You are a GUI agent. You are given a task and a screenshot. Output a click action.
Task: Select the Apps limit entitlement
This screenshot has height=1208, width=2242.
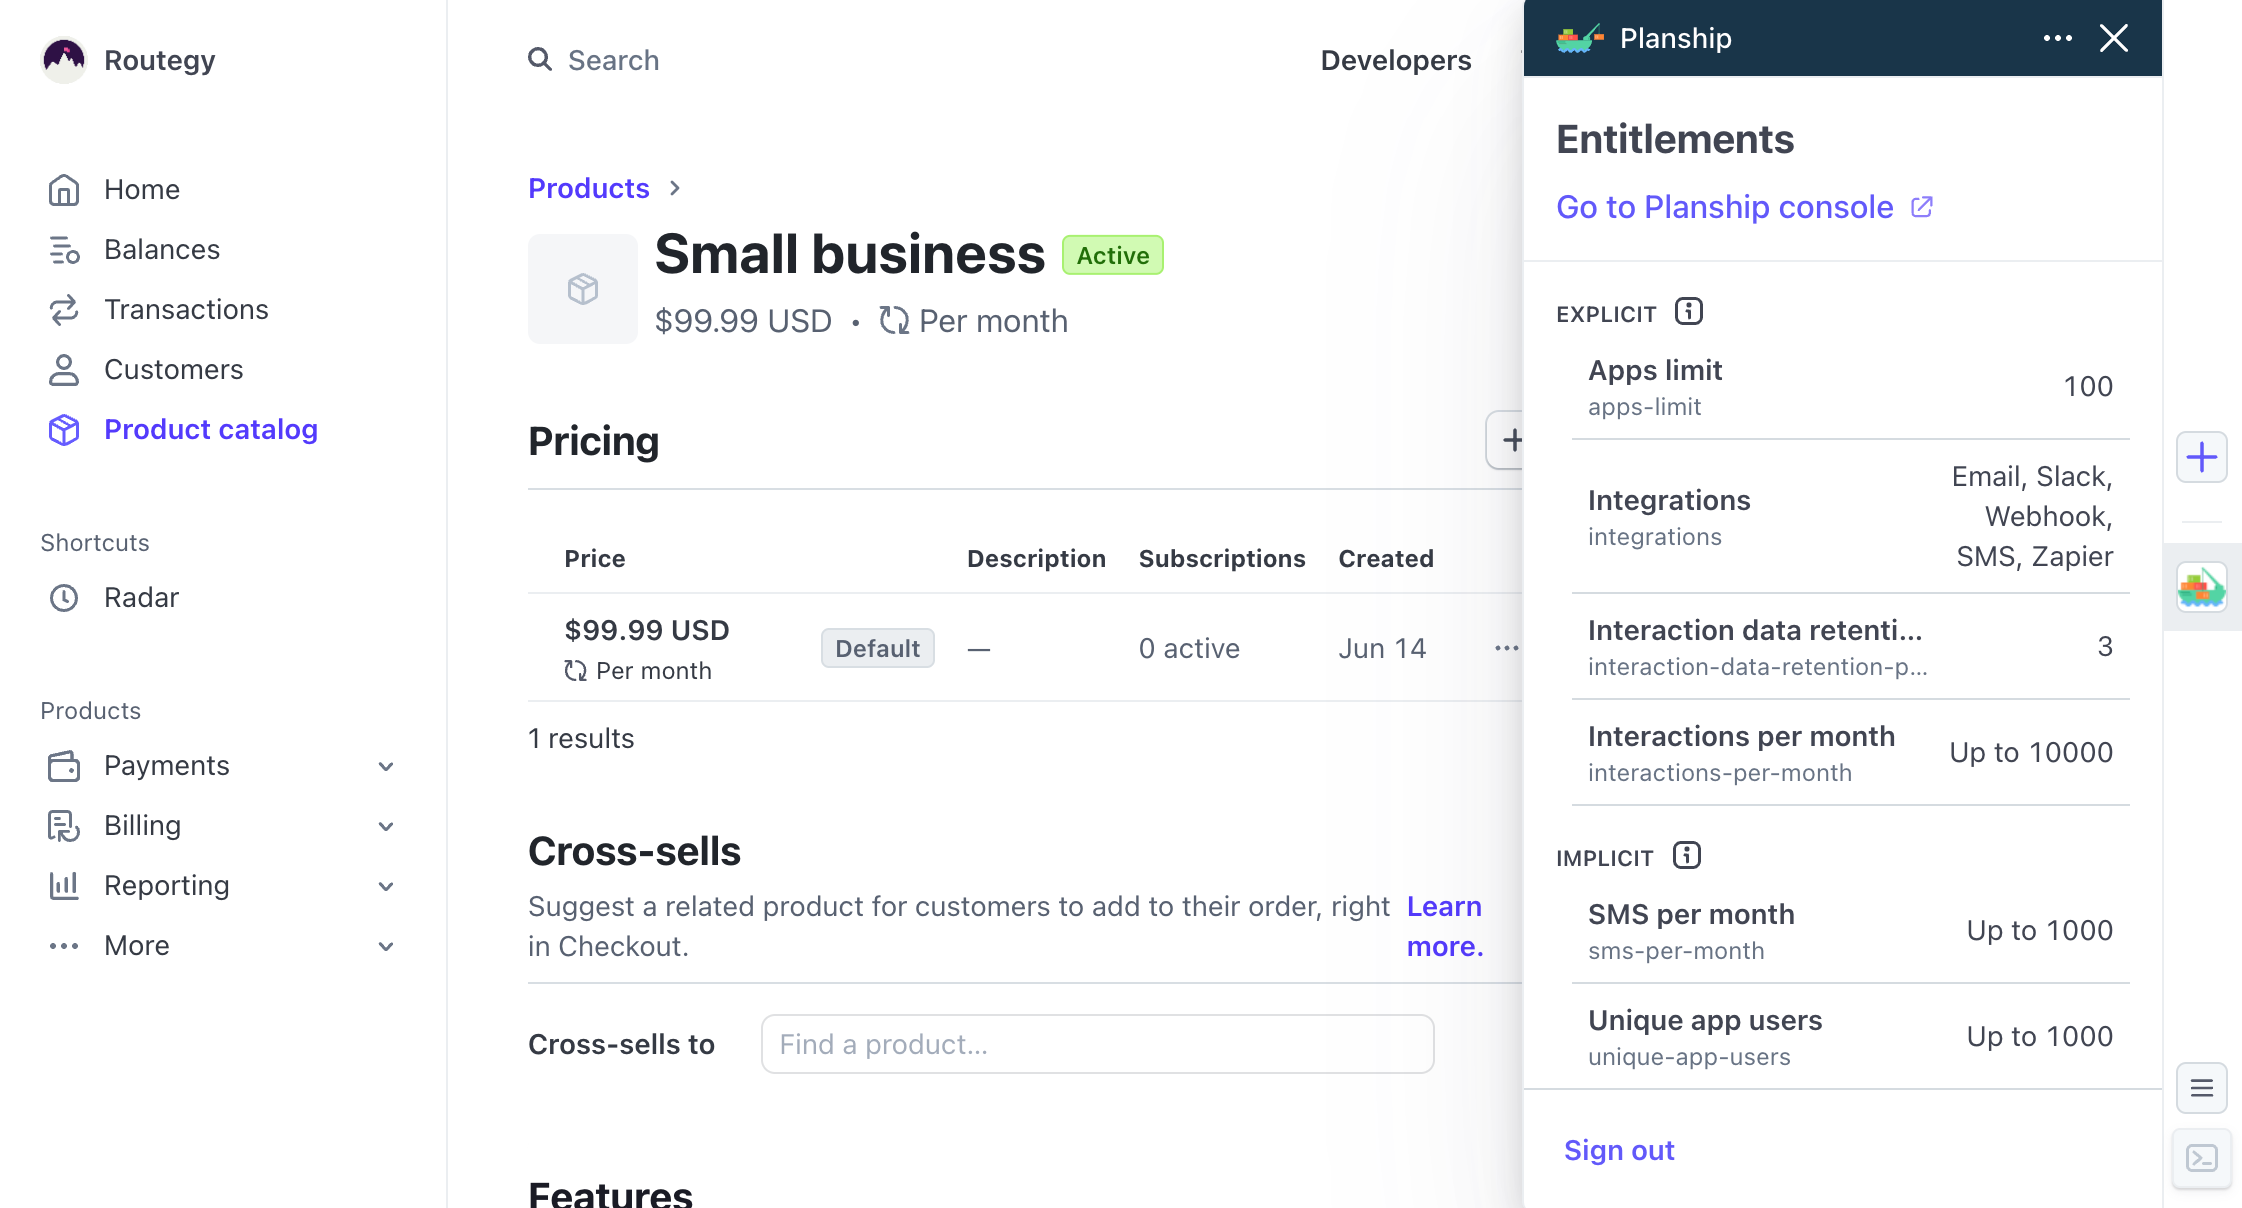[x=1850, y=386]
